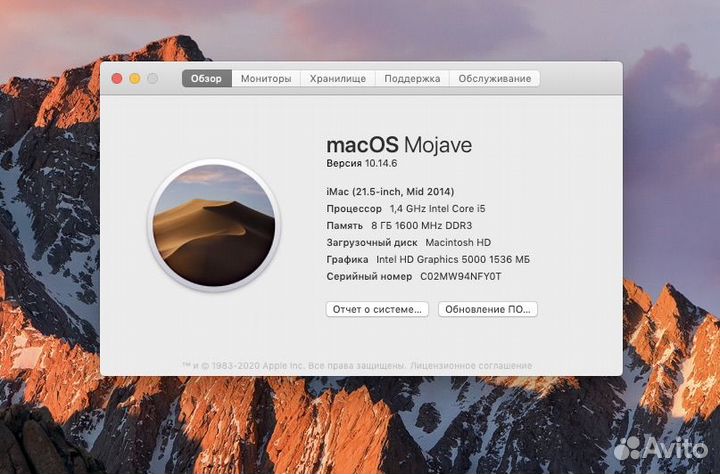
Task: Click the 1,4 GHz Intel Core i5 value
Action: pos(437,209)
